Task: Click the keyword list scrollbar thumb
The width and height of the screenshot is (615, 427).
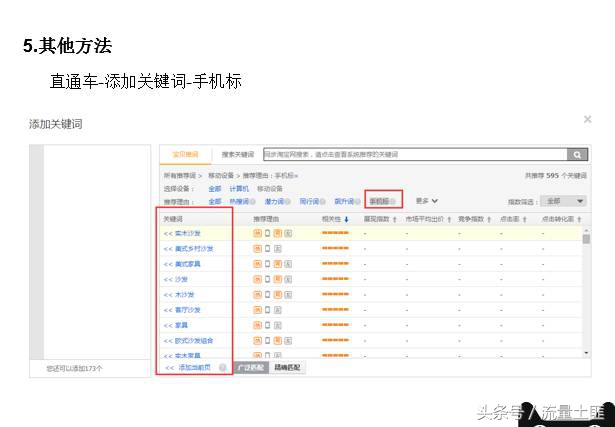Action: 586,239
